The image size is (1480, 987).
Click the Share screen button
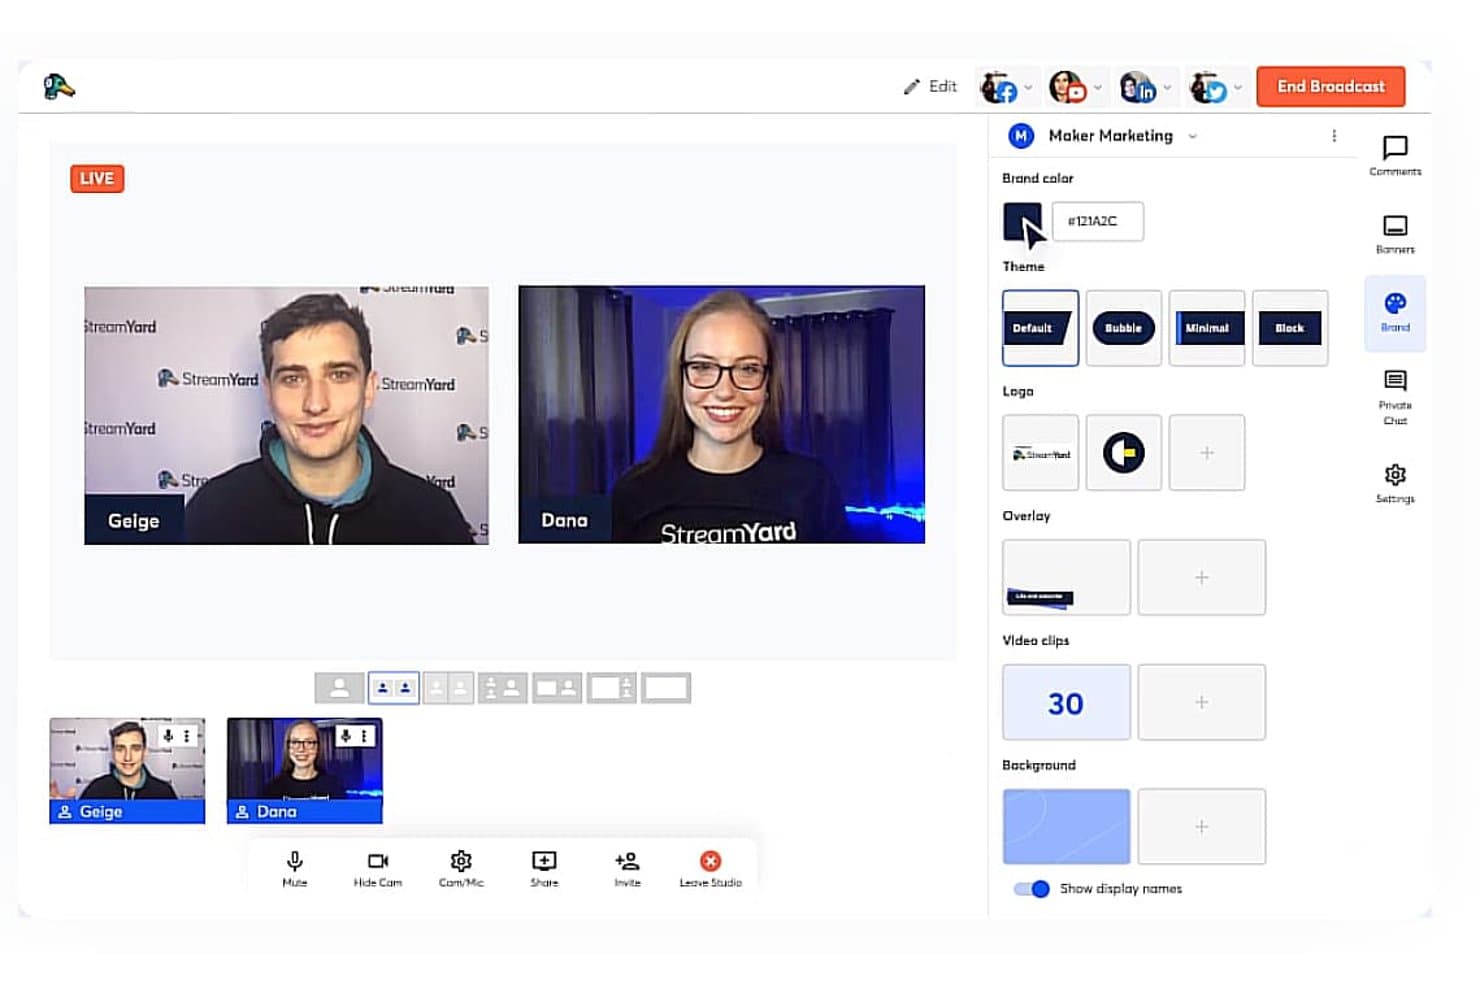pyautogui.click(x=544, y=868)
